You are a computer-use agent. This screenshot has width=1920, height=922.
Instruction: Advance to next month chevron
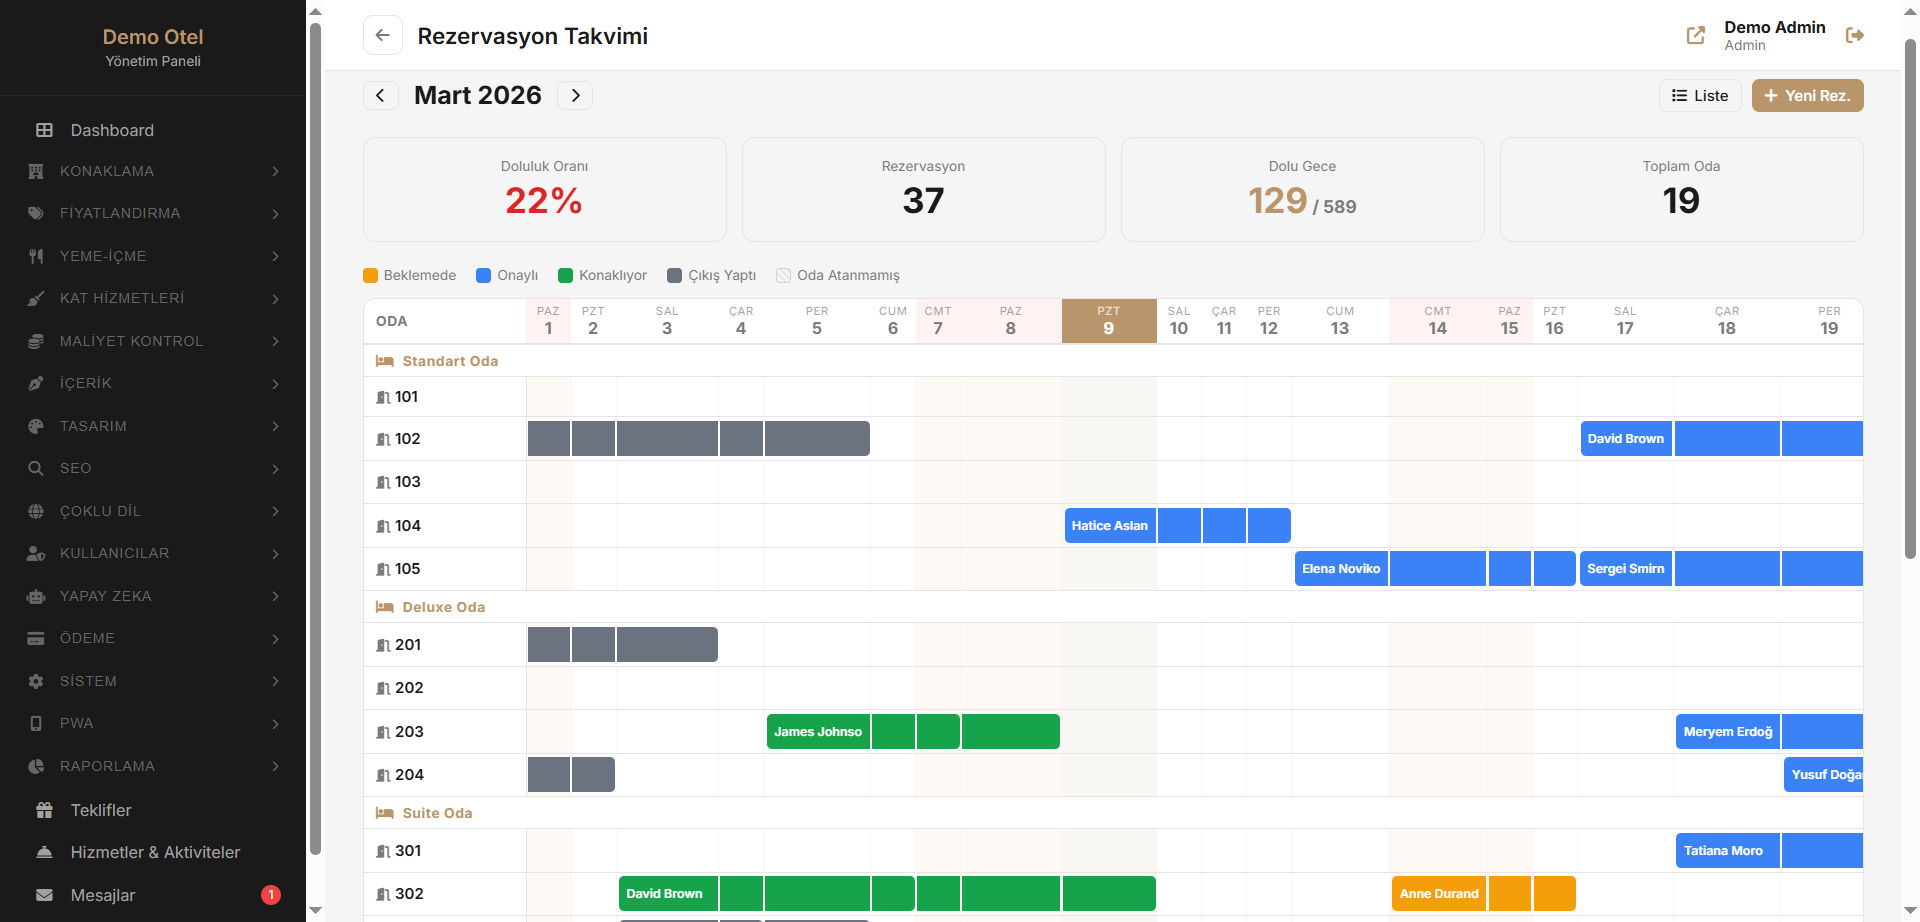tap(575, 95)
